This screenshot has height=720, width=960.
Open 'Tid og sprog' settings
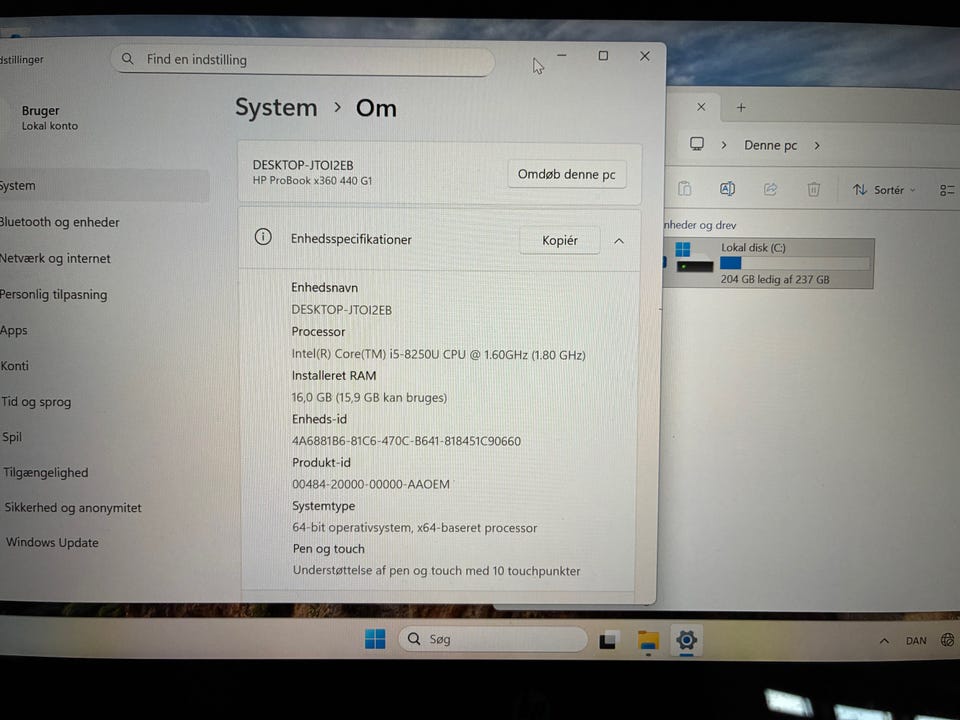(x=36, y=402)
